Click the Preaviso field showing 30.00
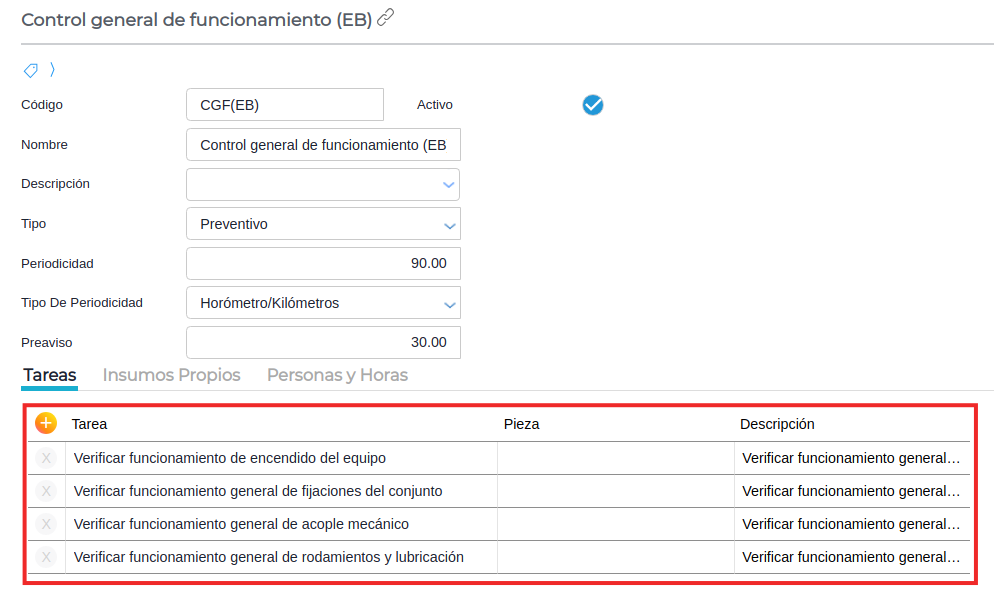The height and width of the screenshot is (594, 994). [323, 342]
